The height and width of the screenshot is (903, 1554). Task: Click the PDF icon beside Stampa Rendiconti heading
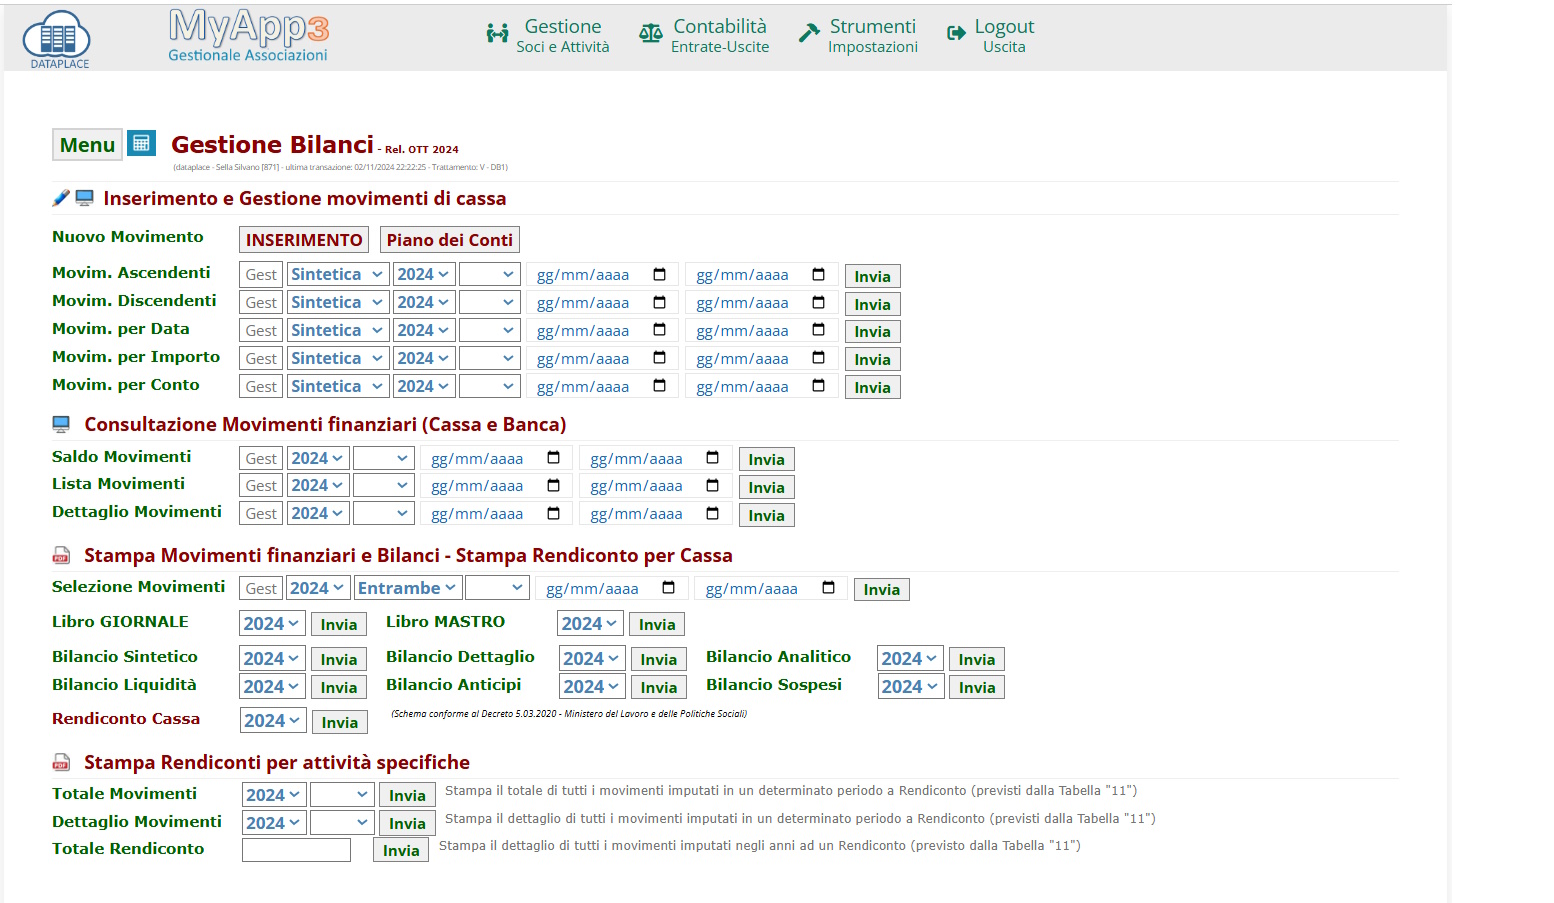(x=61, y=763)
